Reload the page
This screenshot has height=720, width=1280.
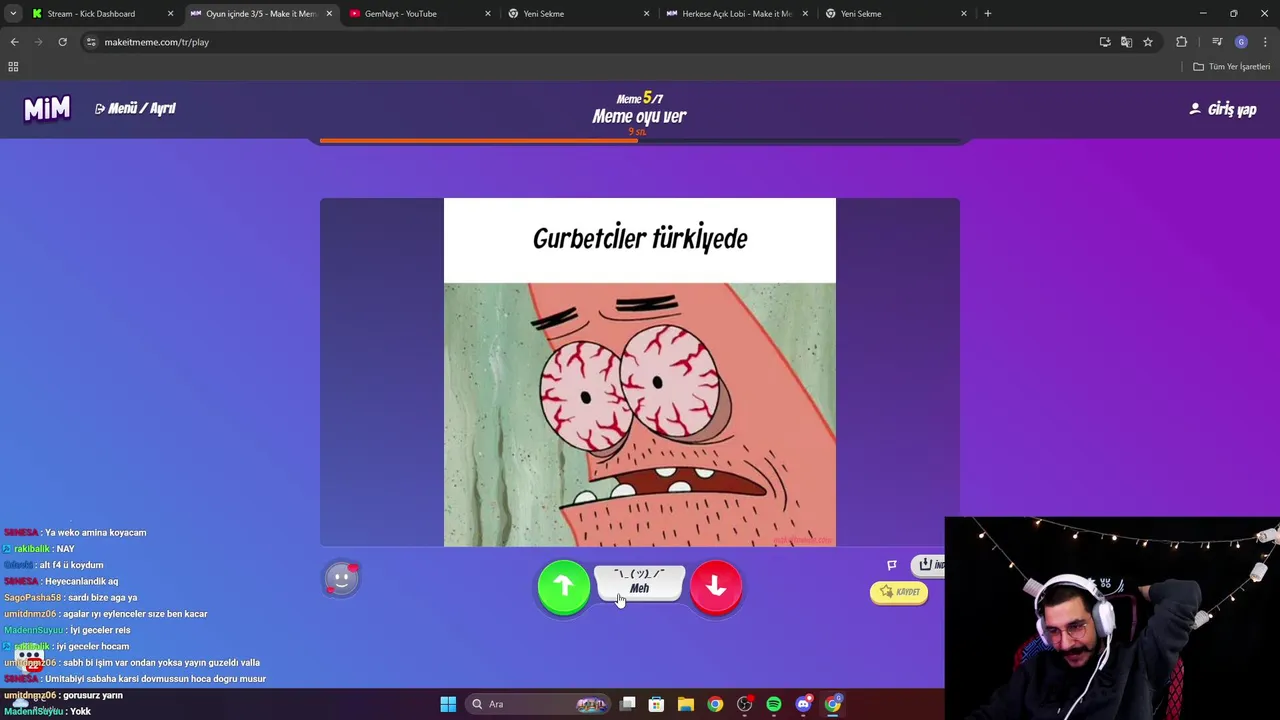click(62, 42)
